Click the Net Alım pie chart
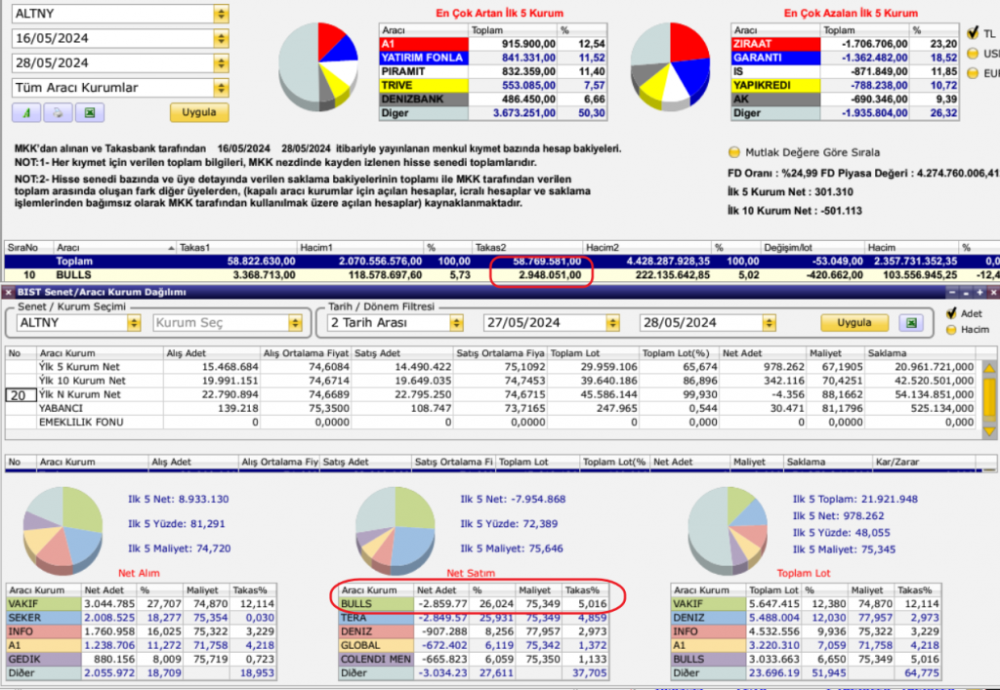The image size is (1000, 690). coord(62,529)
